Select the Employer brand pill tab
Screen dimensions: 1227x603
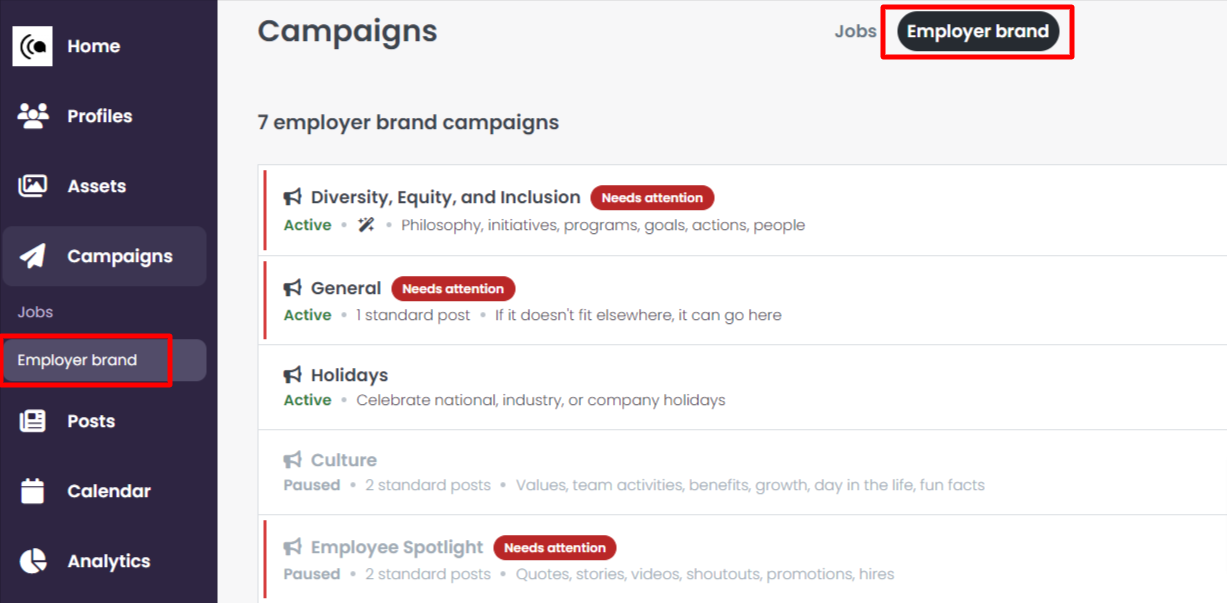coord(978,31)
